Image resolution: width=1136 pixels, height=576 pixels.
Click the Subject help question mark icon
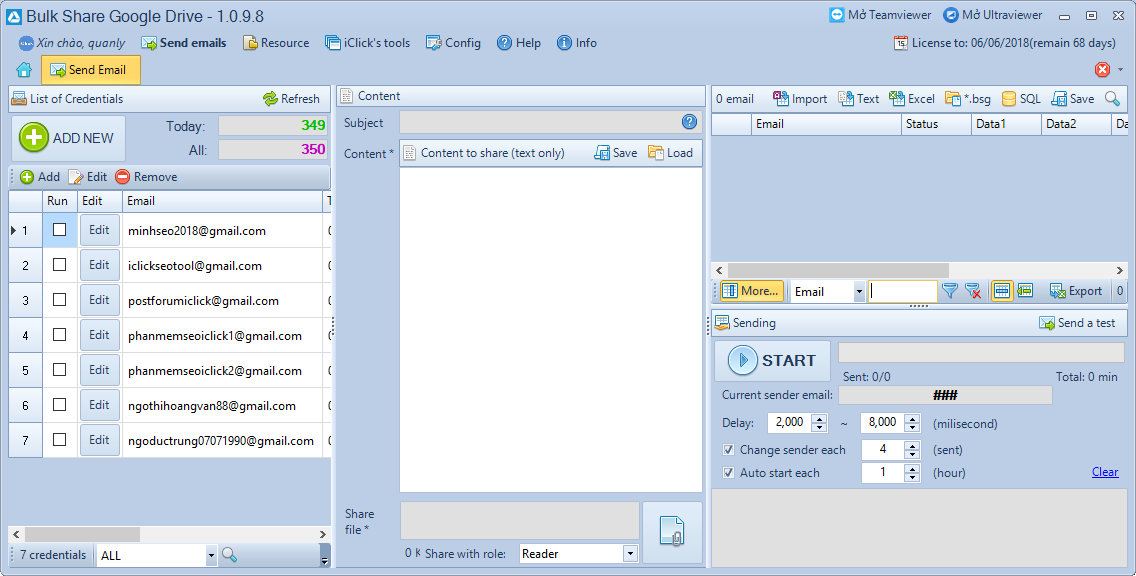pyautogui.click(x=689, y=122)
